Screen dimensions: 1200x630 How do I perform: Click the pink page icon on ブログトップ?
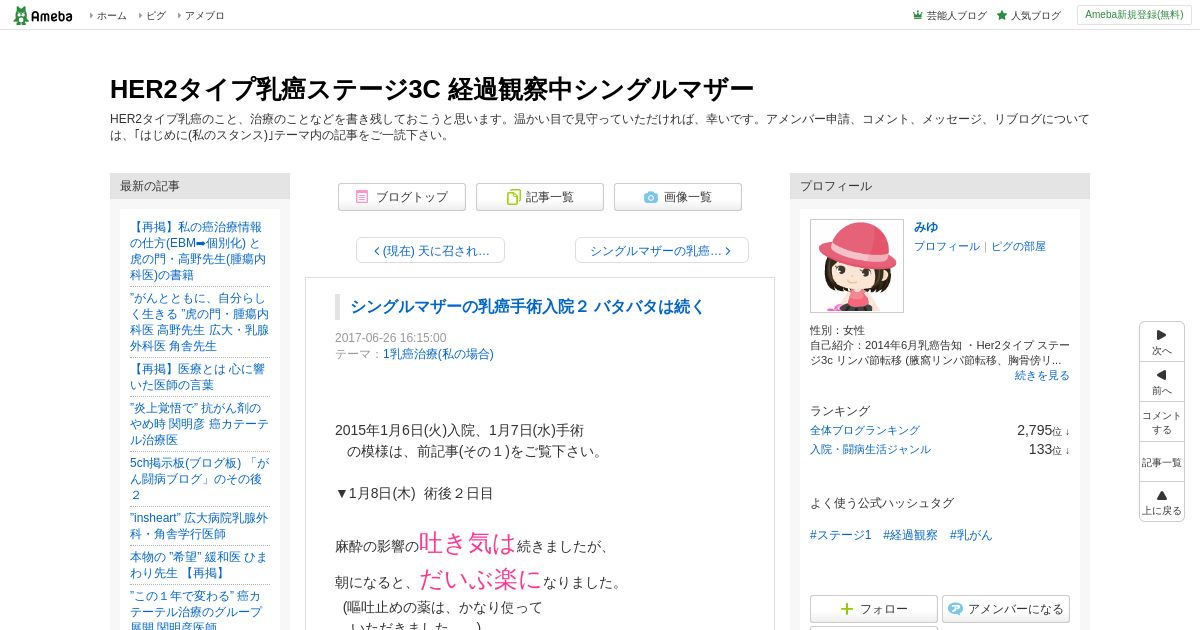pyautogui.click(x=362, y=197)
